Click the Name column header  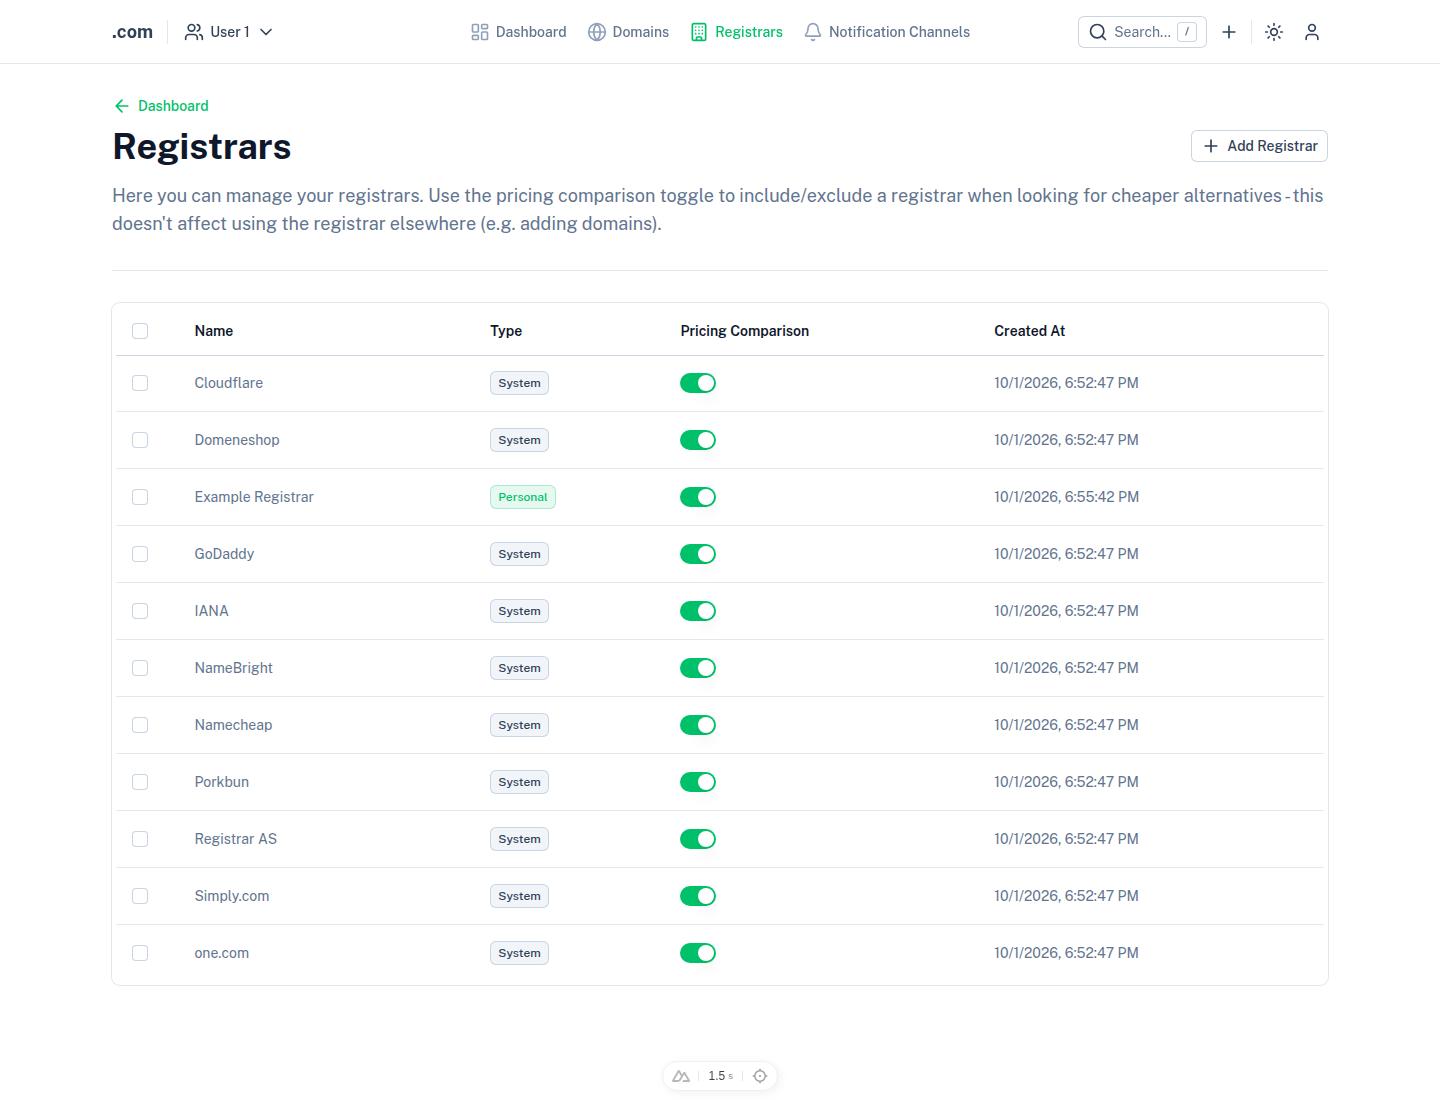coord(214,331)
